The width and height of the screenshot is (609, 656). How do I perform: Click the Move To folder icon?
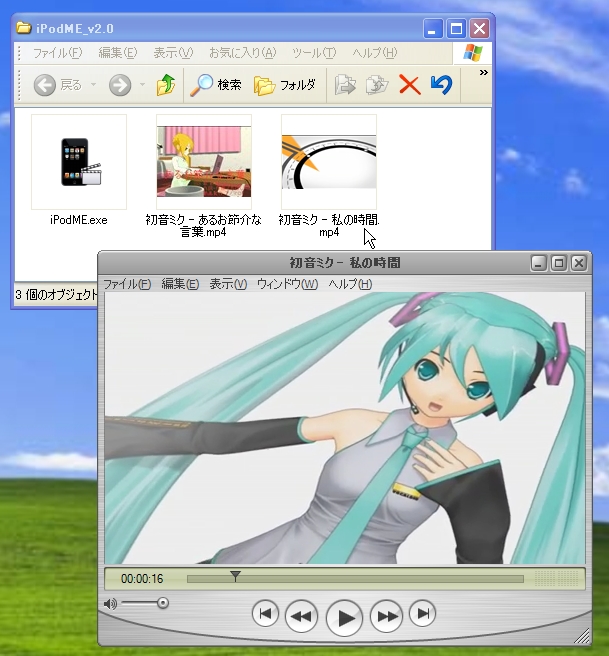pyautogui.click(x=345, y=85)
